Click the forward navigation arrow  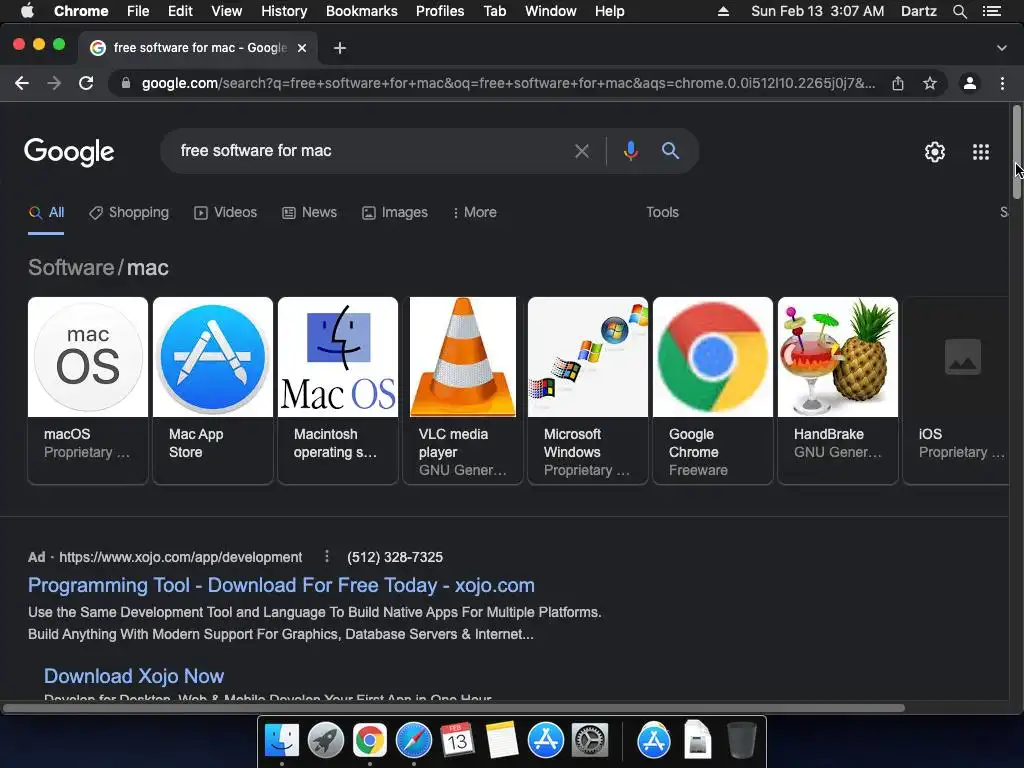(x=54, y=83)
